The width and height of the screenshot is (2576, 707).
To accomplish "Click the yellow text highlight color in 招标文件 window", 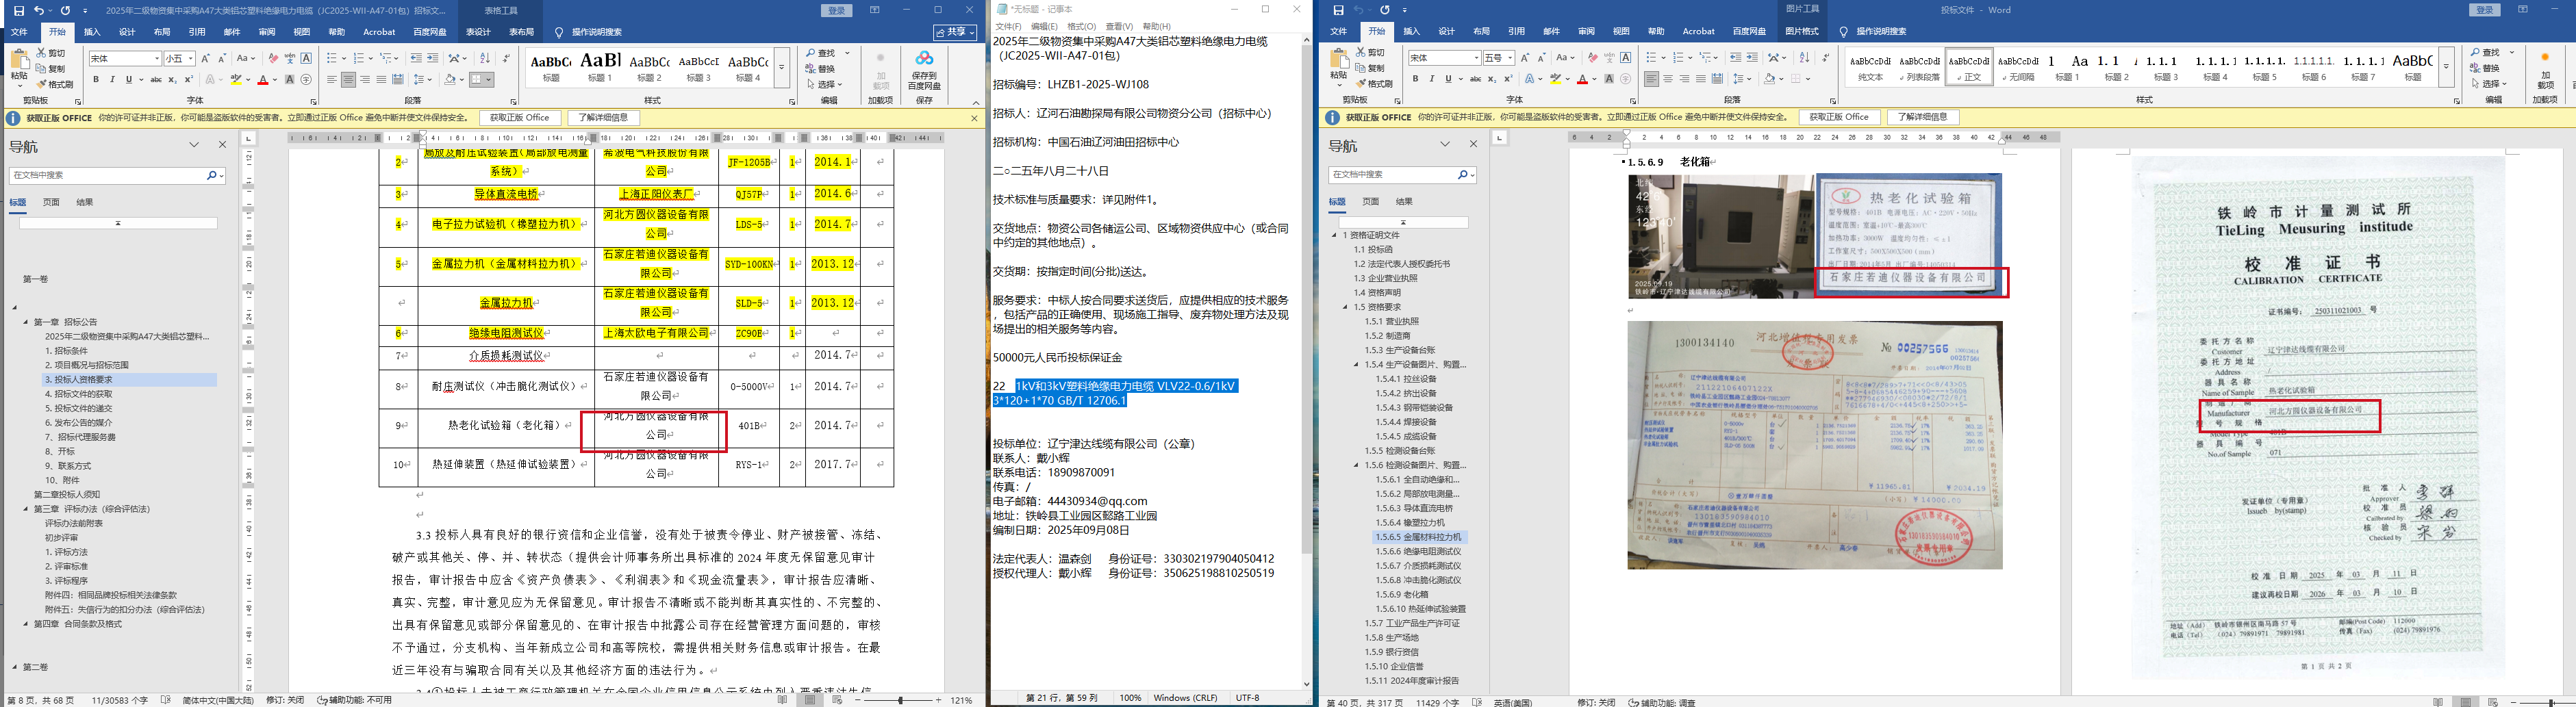I will 237,80.
